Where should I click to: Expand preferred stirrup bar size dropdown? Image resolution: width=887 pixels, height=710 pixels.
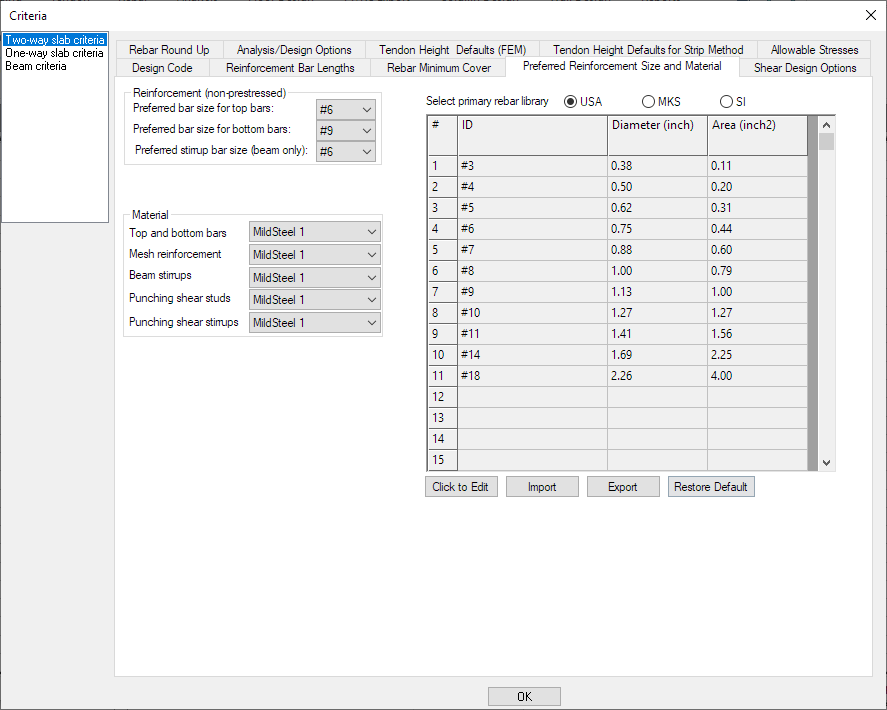[346, 151]
